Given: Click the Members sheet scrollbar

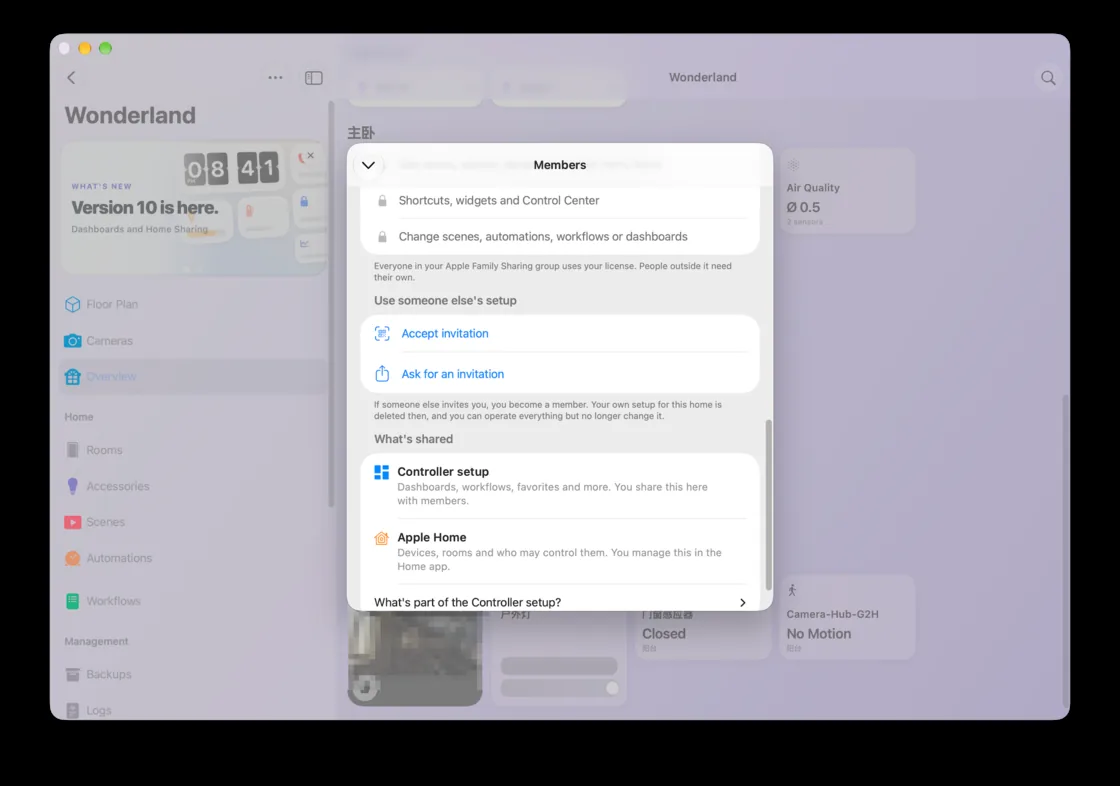Looking at the screenshot, I should click(769, 504).
